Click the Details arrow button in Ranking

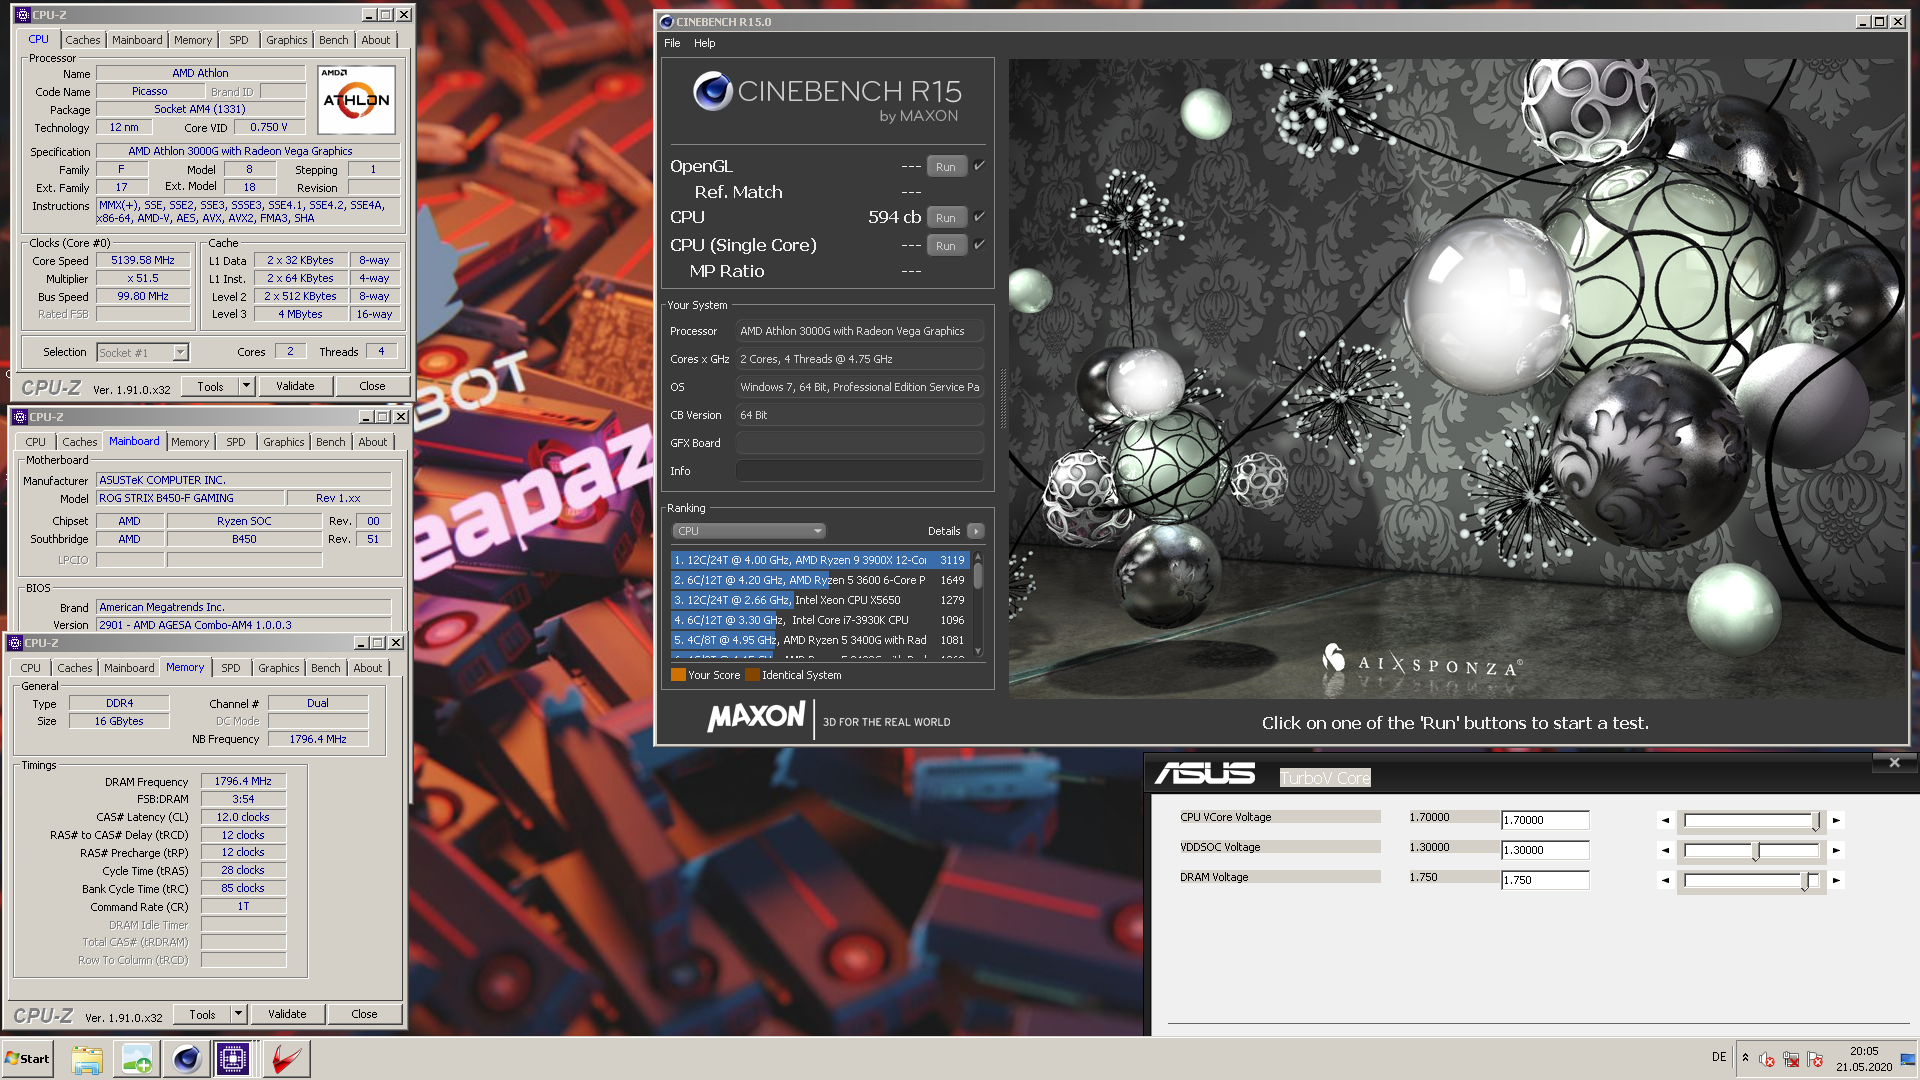[x=976, y=532]
